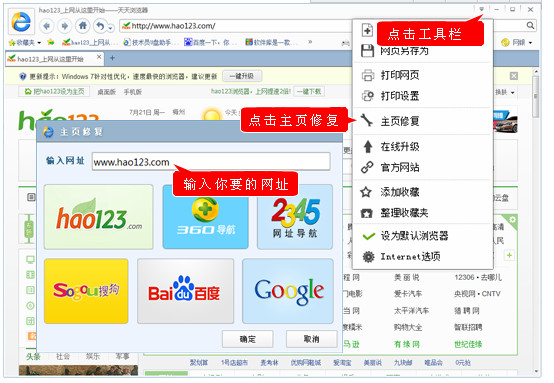Choose the 2345 网址导航 tile

pos(295,217)
